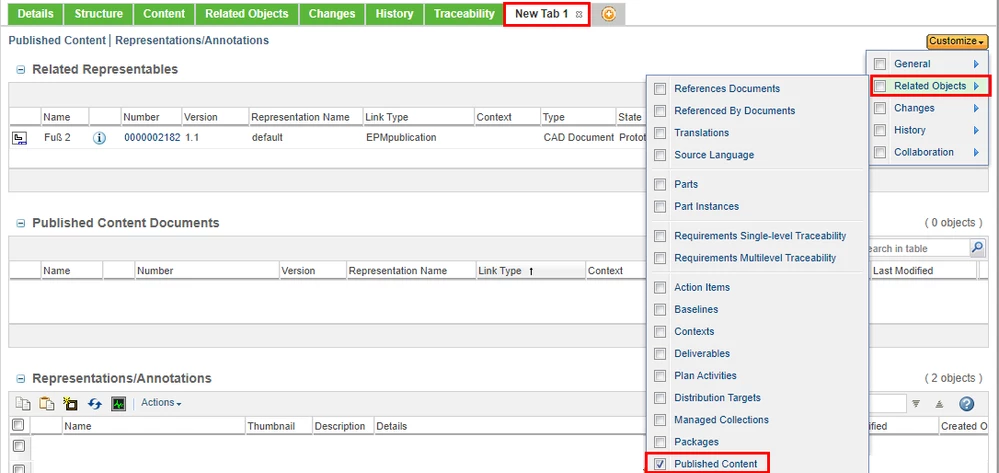The height and width of the screenshot is (473, 999).
Task: Check the Deliverables checkbox
Action: [x=661, y=354]
